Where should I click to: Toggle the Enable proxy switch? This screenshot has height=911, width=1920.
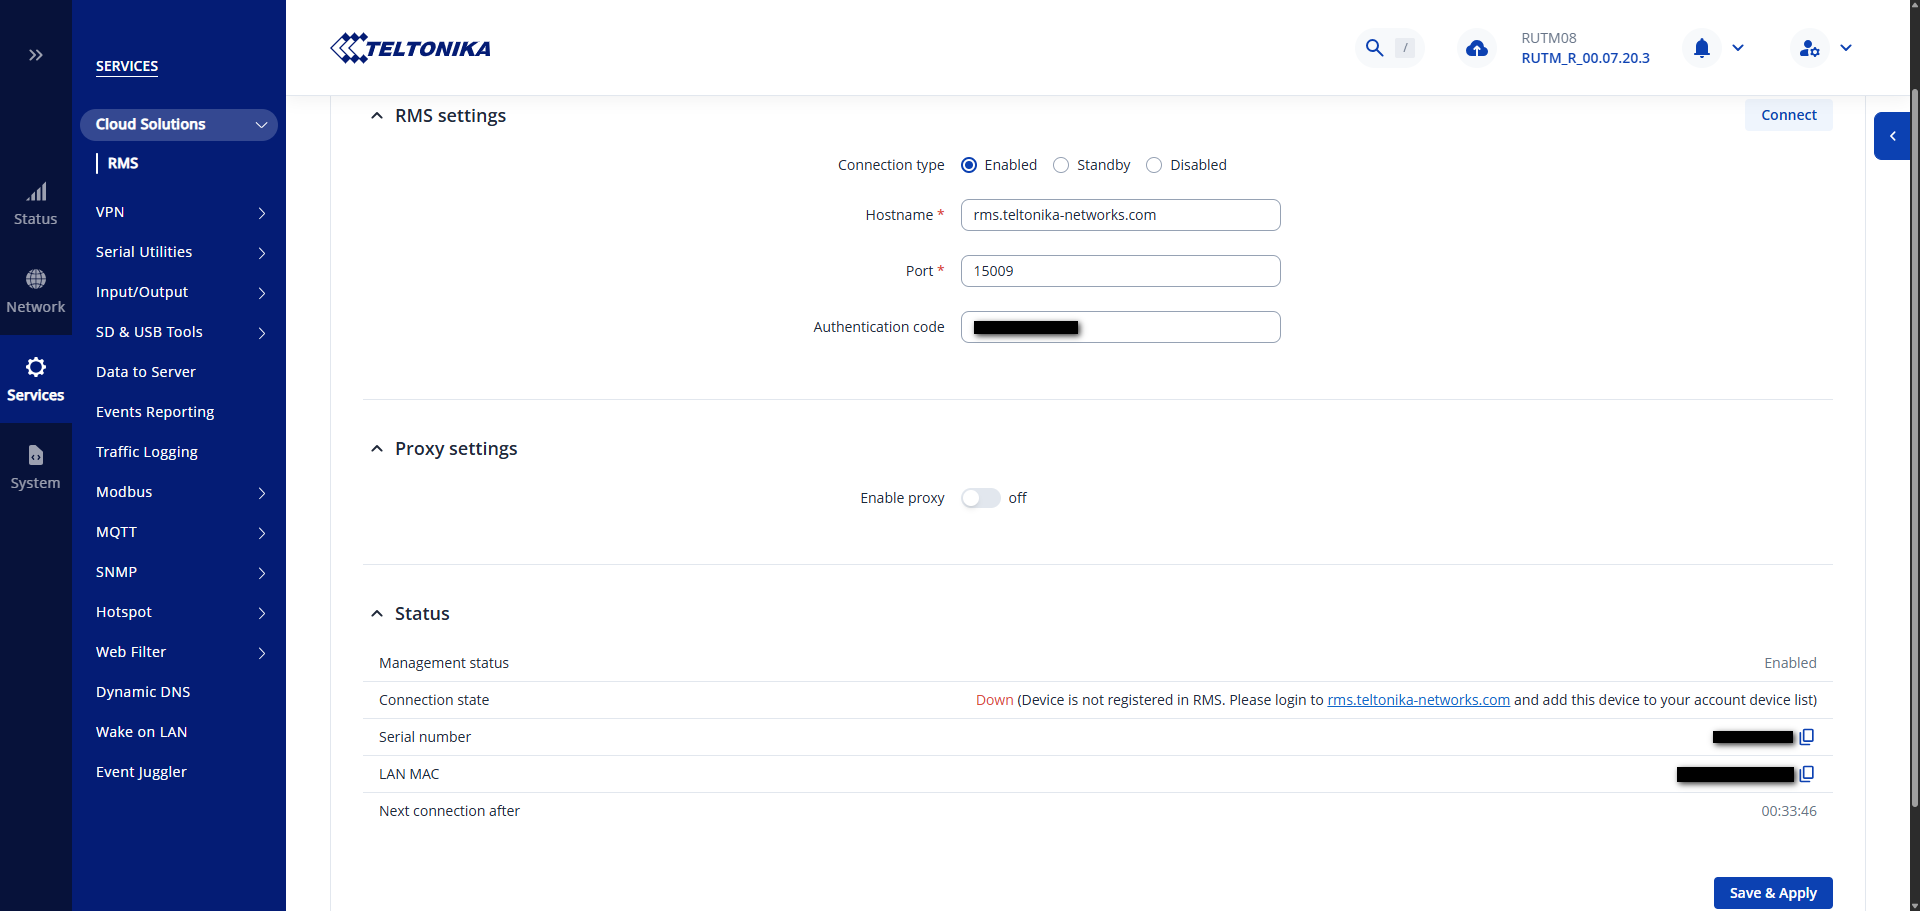[980, 498]
